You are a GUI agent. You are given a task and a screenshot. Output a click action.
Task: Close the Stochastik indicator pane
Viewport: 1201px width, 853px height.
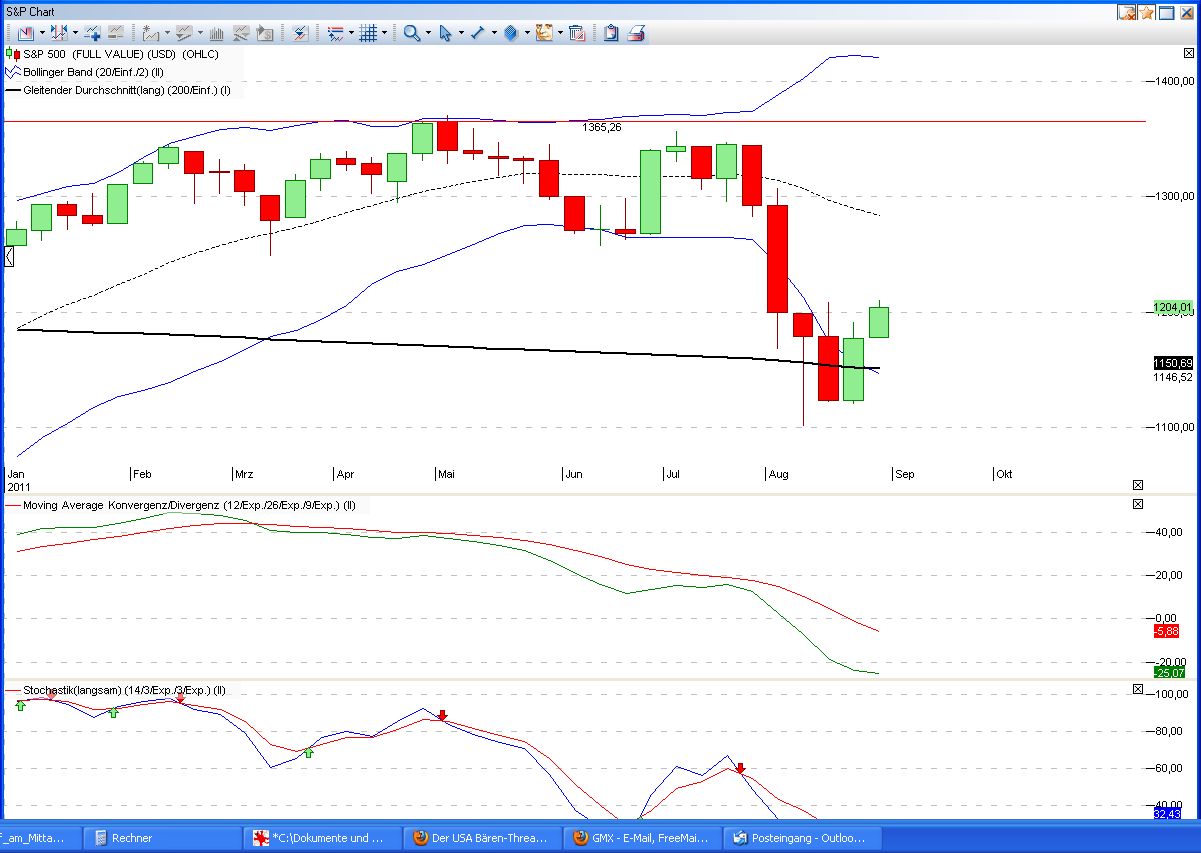(1137, 689)
